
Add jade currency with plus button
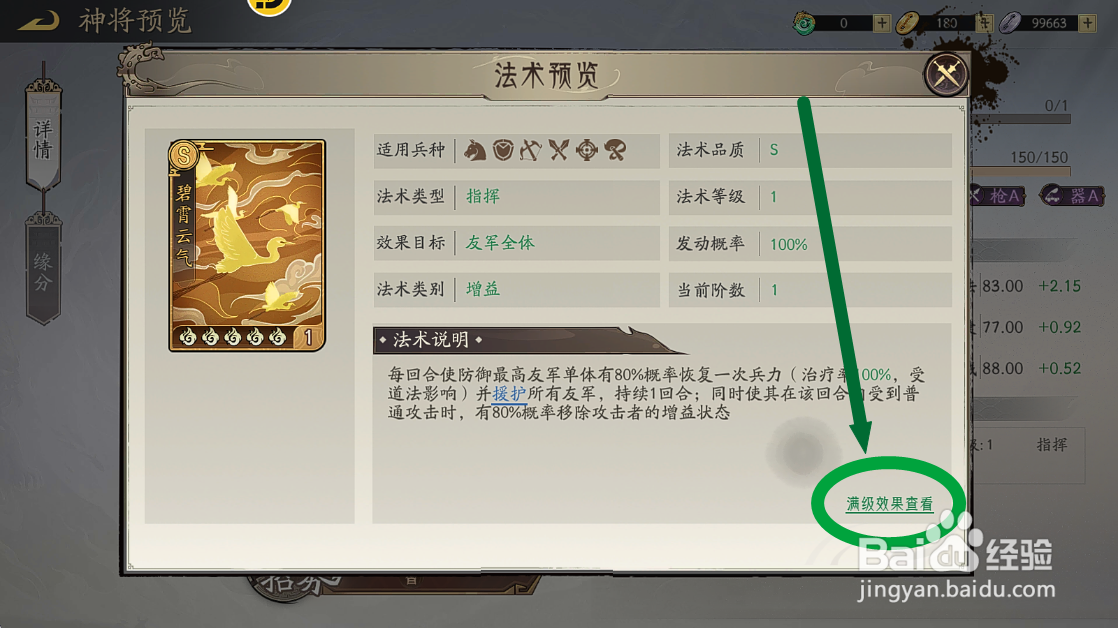click(x=882, y=23)
